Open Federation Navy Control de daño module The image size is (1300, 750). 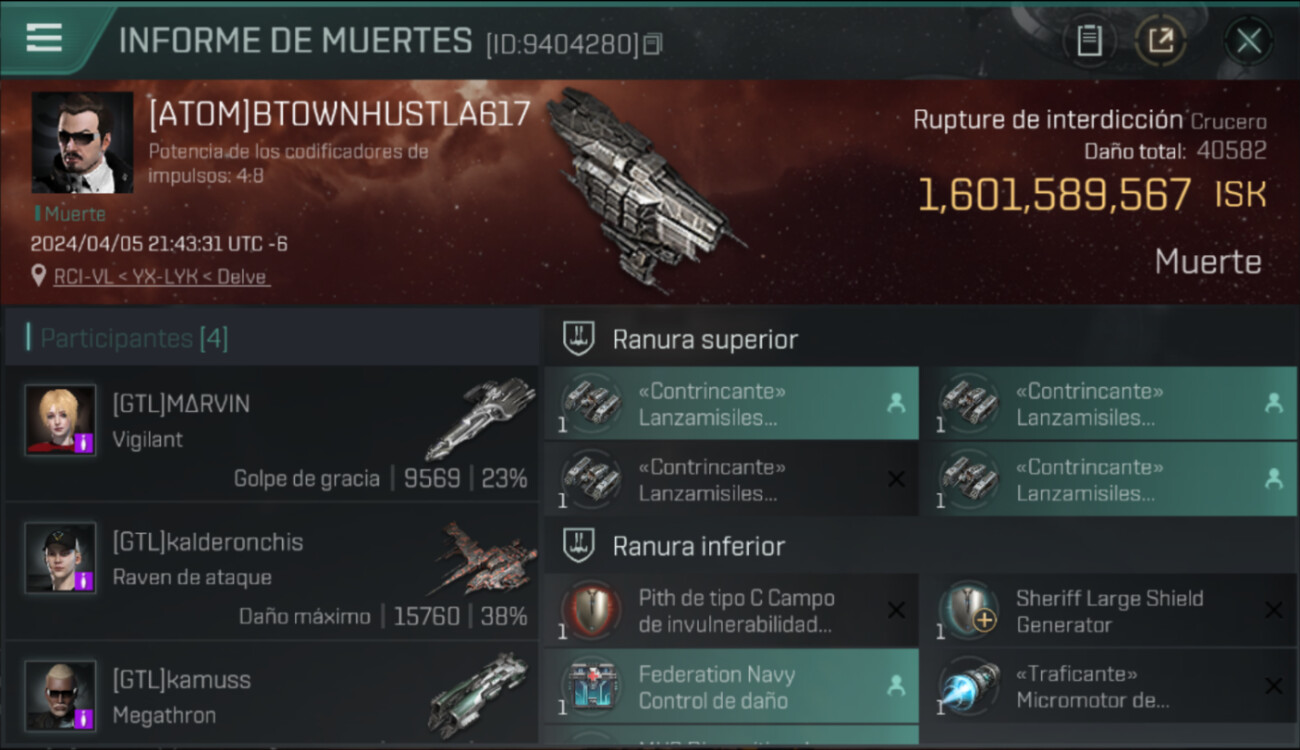[732, 687]
